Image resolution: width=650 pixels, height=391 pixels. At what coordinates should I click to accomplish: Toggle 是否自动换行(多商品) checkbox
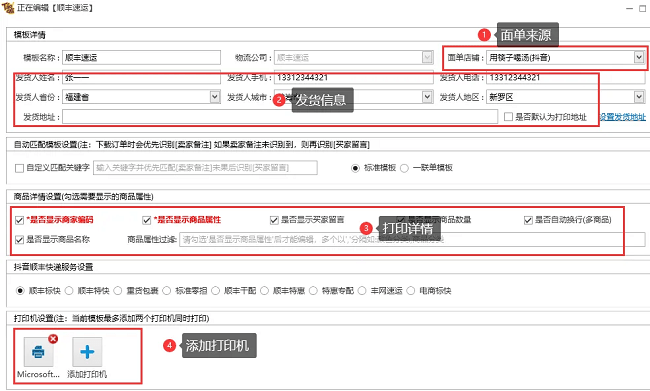click(x=528, y=220)
